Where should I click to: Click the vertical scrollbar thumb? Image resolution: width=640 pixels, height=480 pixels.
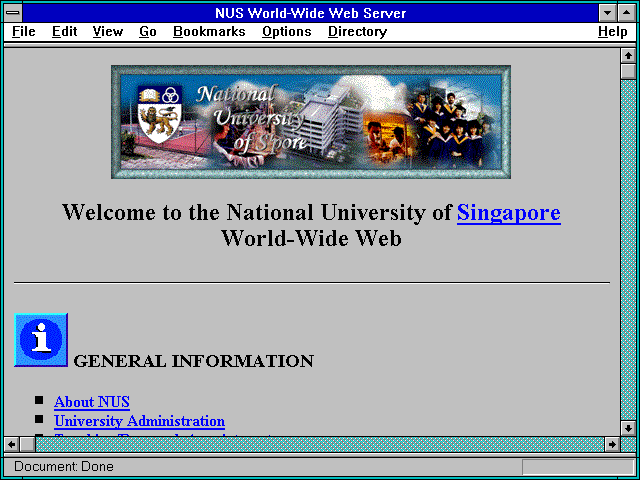(x=628, y=71)
